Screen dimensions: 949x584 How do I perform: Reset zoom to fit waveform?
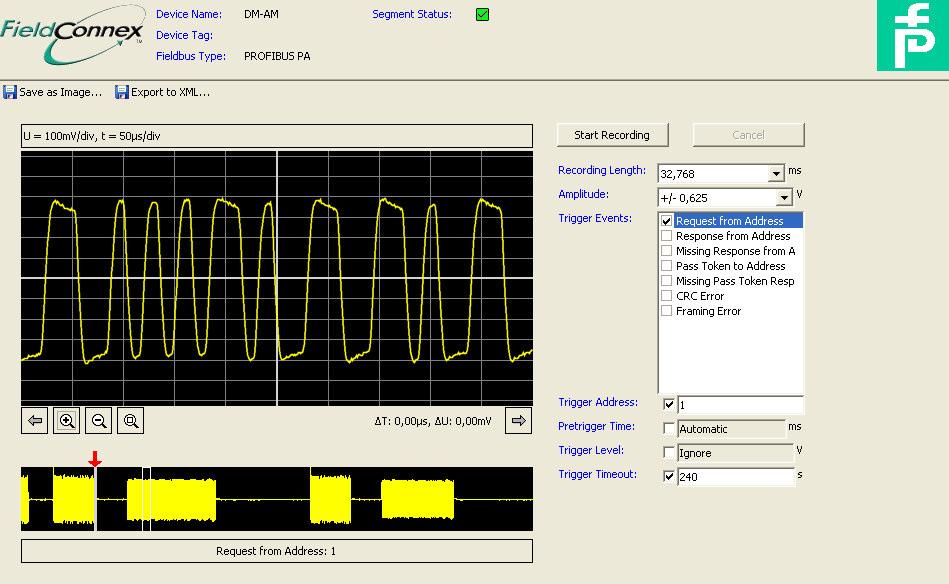pyautogui.click(x=131, y=421)
